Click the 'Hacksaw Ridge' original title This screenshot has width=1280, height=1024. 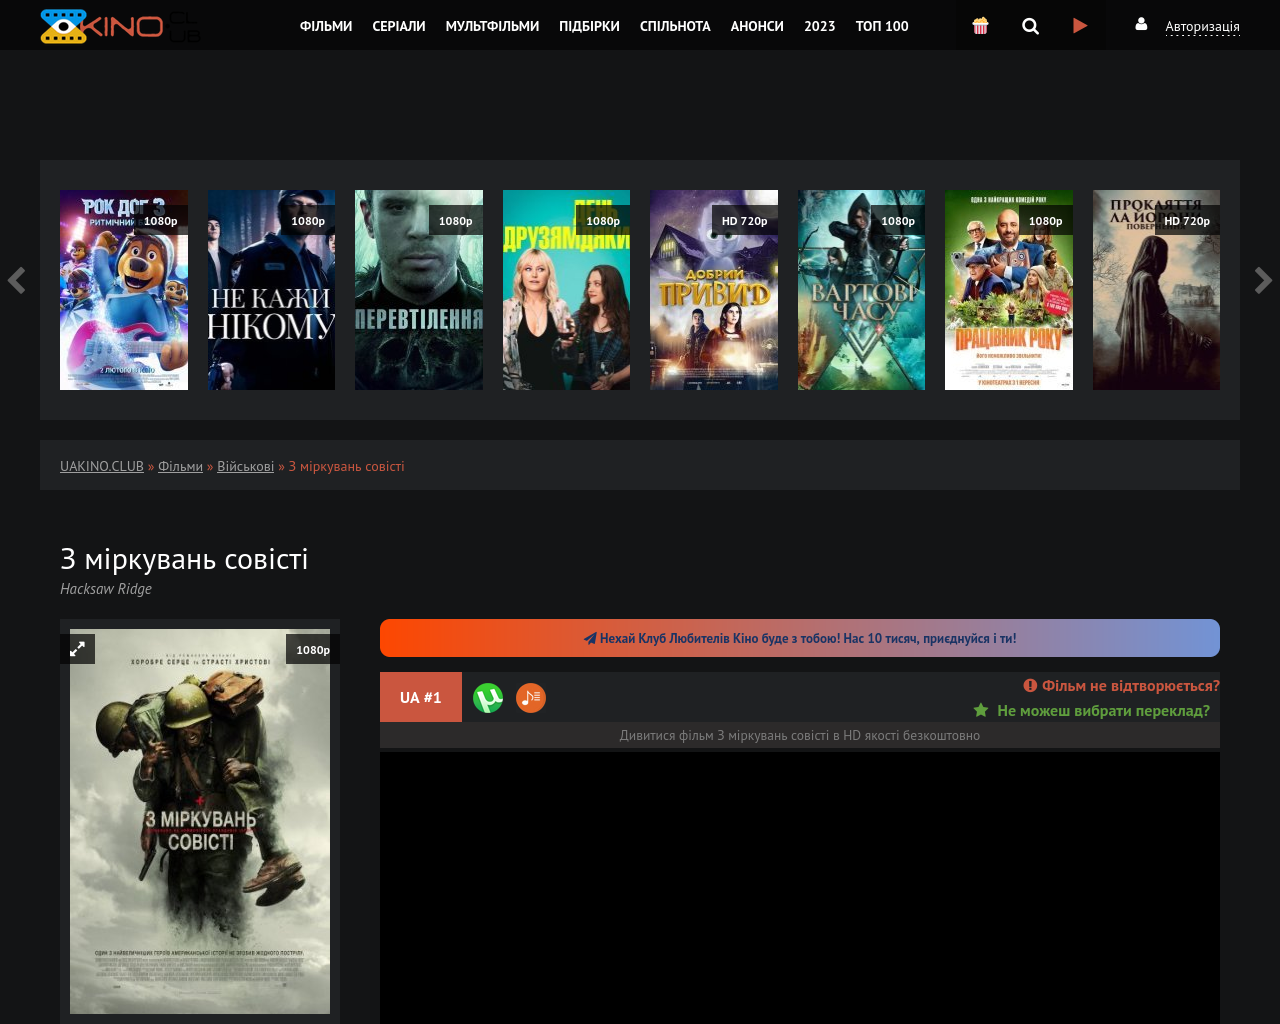coord(106,588)
